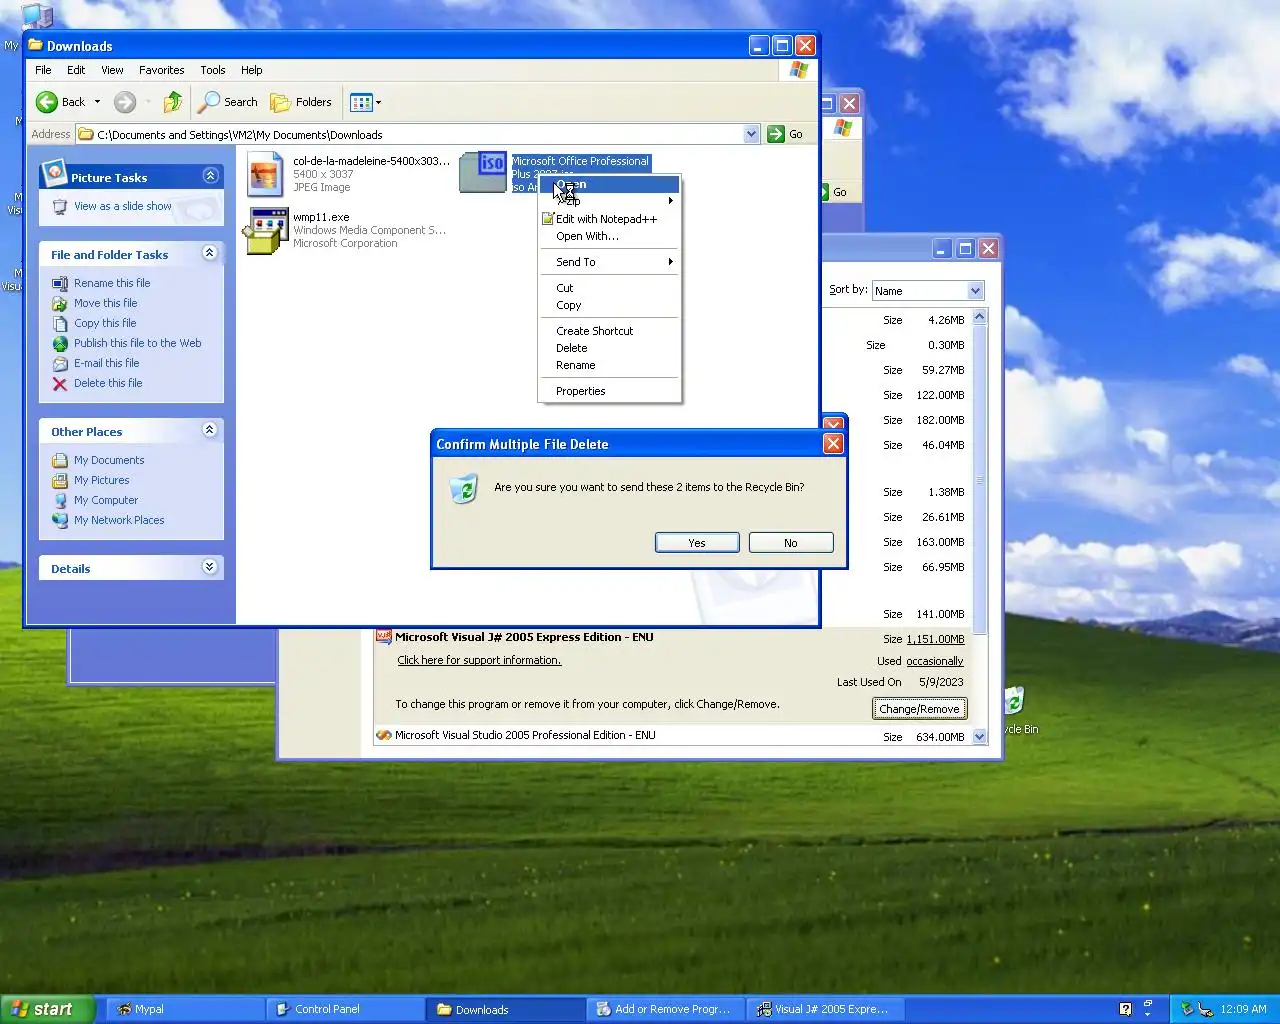Open My Pictures from Other Places
The width and height of the screenshot is (1280, 1024).
pos(101,480)
